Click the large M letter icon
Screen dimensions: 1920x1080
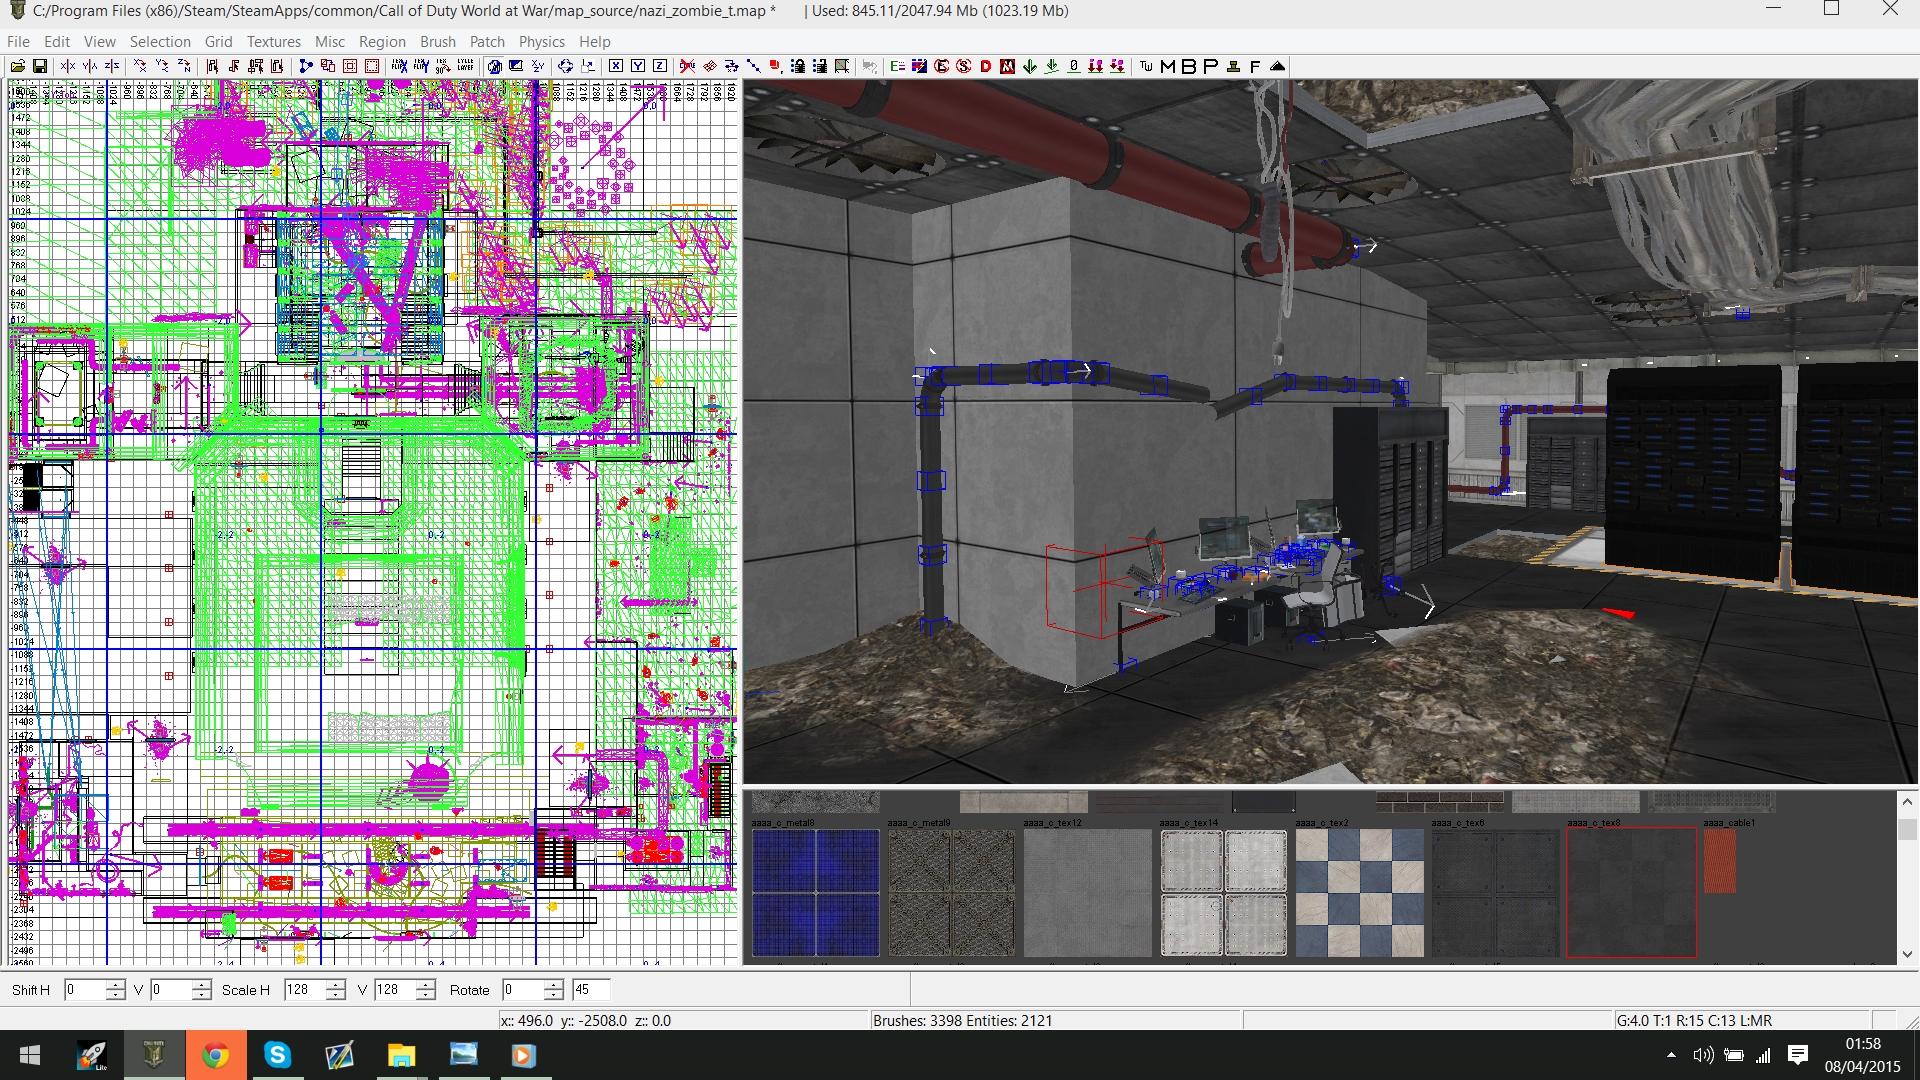1168,66
